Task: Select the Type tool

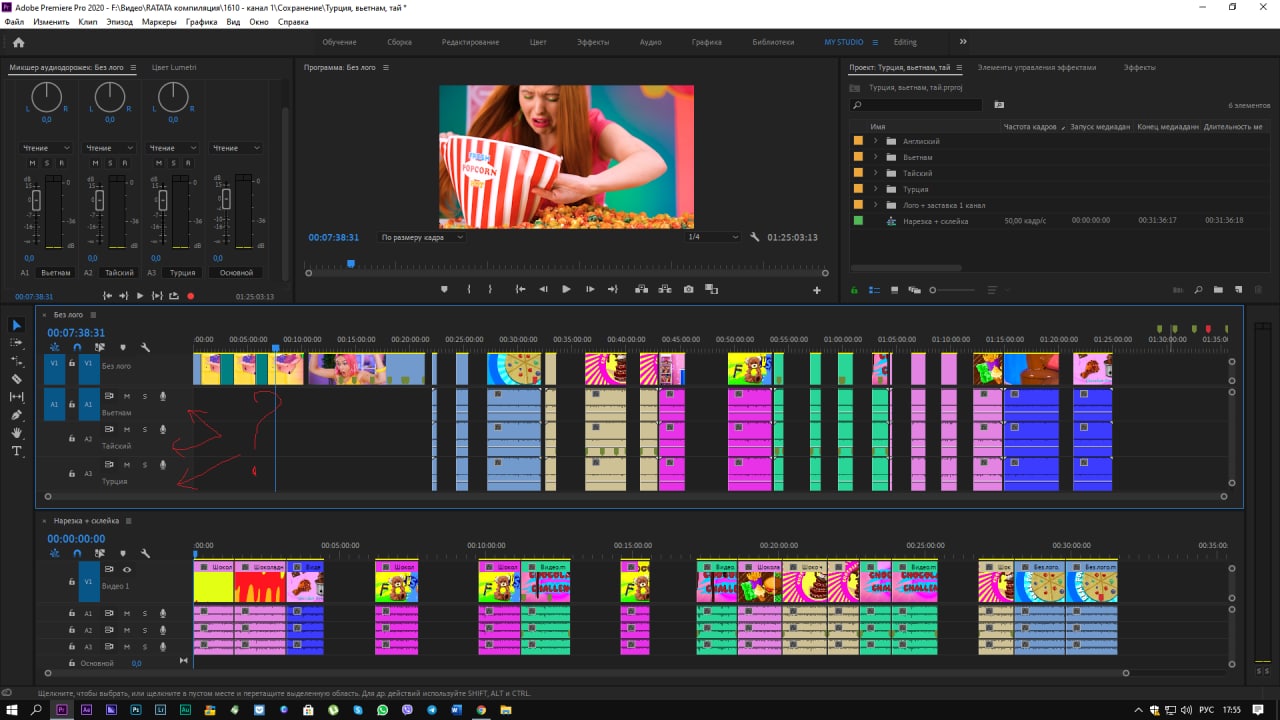Action: tap(16, 451)
